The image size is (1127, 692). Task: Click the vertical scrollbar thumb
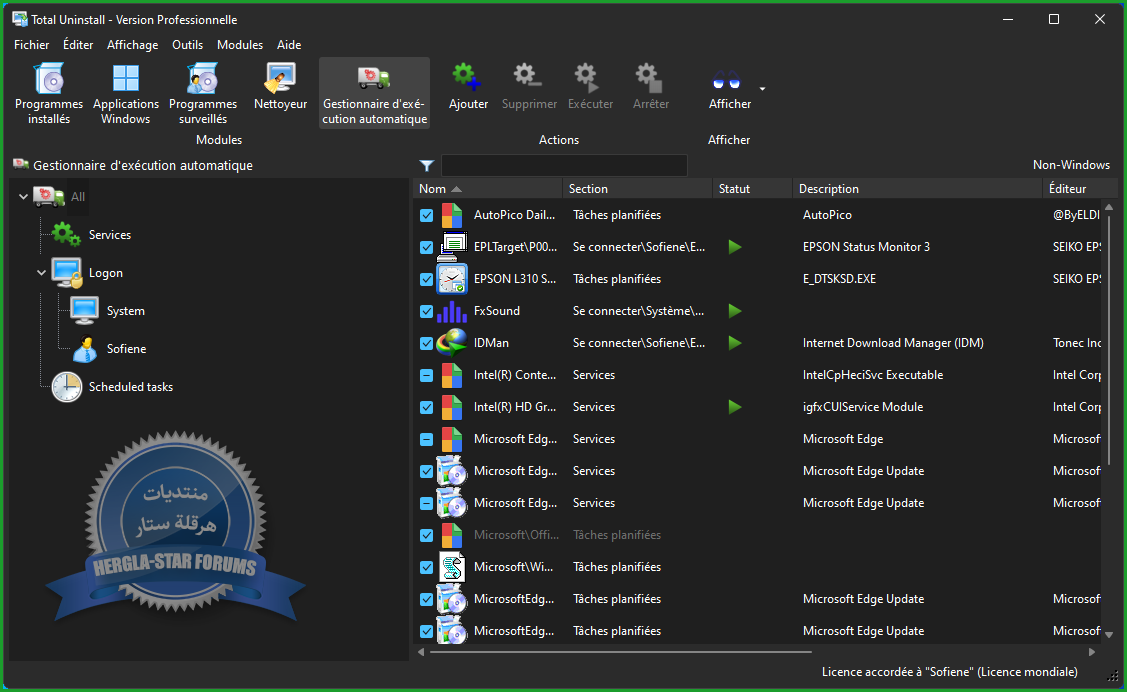click(1109, 338)
